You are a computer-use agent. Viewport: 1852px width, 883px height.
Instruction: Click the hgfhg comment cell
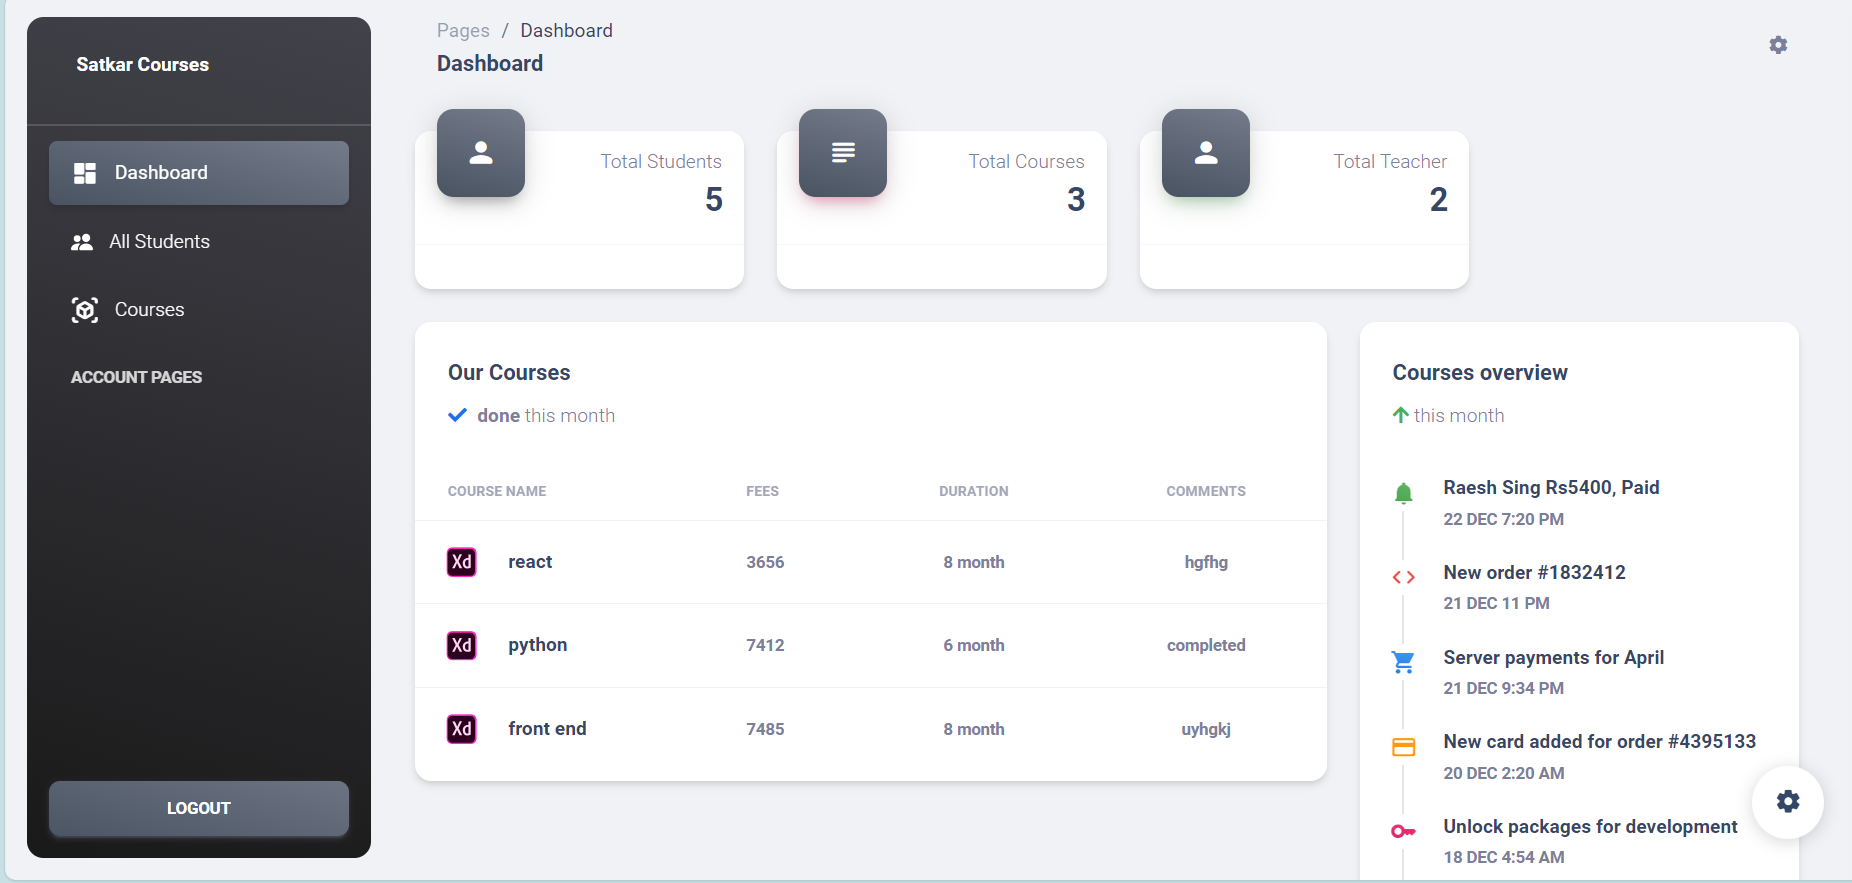point(1206,562)
